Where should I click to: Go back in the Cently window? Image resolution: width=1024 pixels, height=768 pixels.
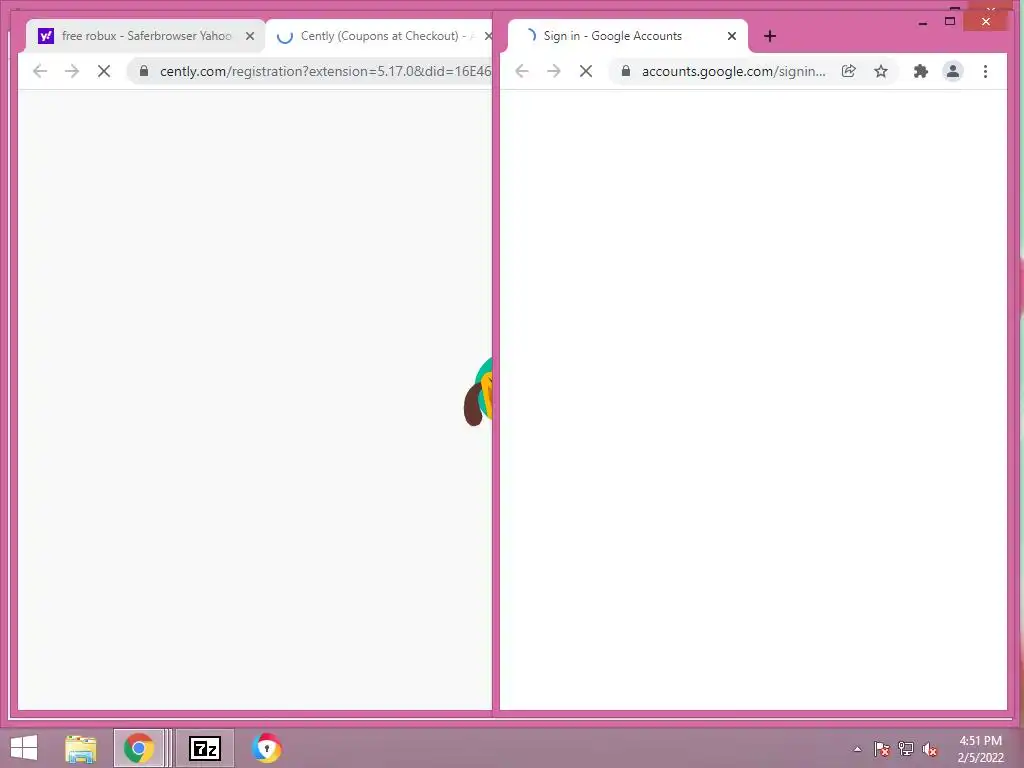coord(40,71)
